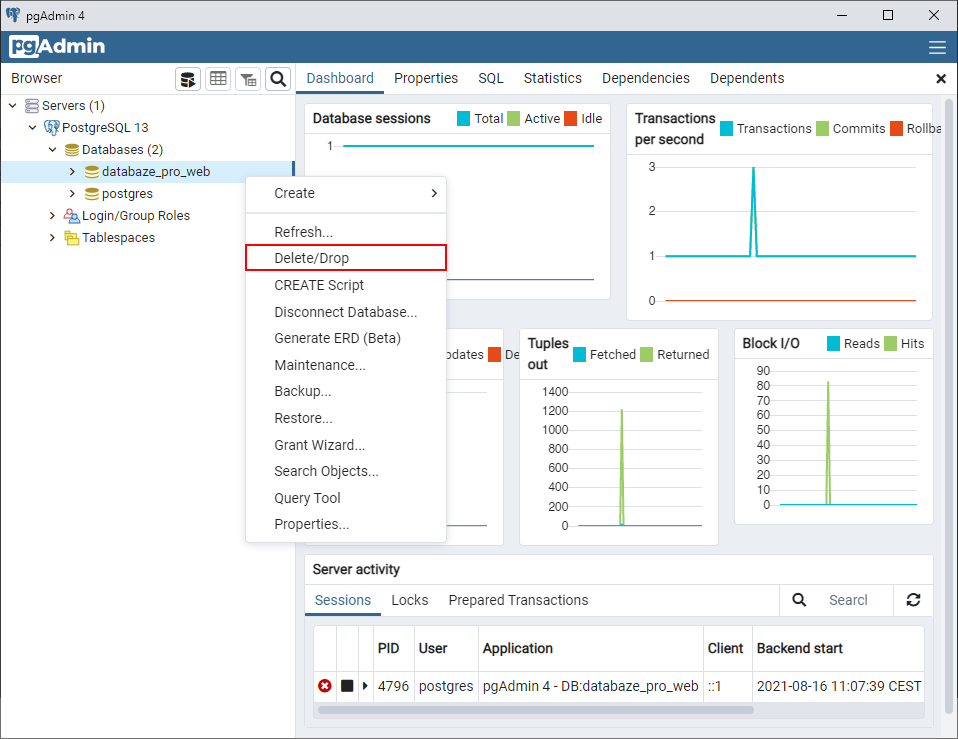
Task: Expand session details arrow for PID 4796
Action: 365,686
